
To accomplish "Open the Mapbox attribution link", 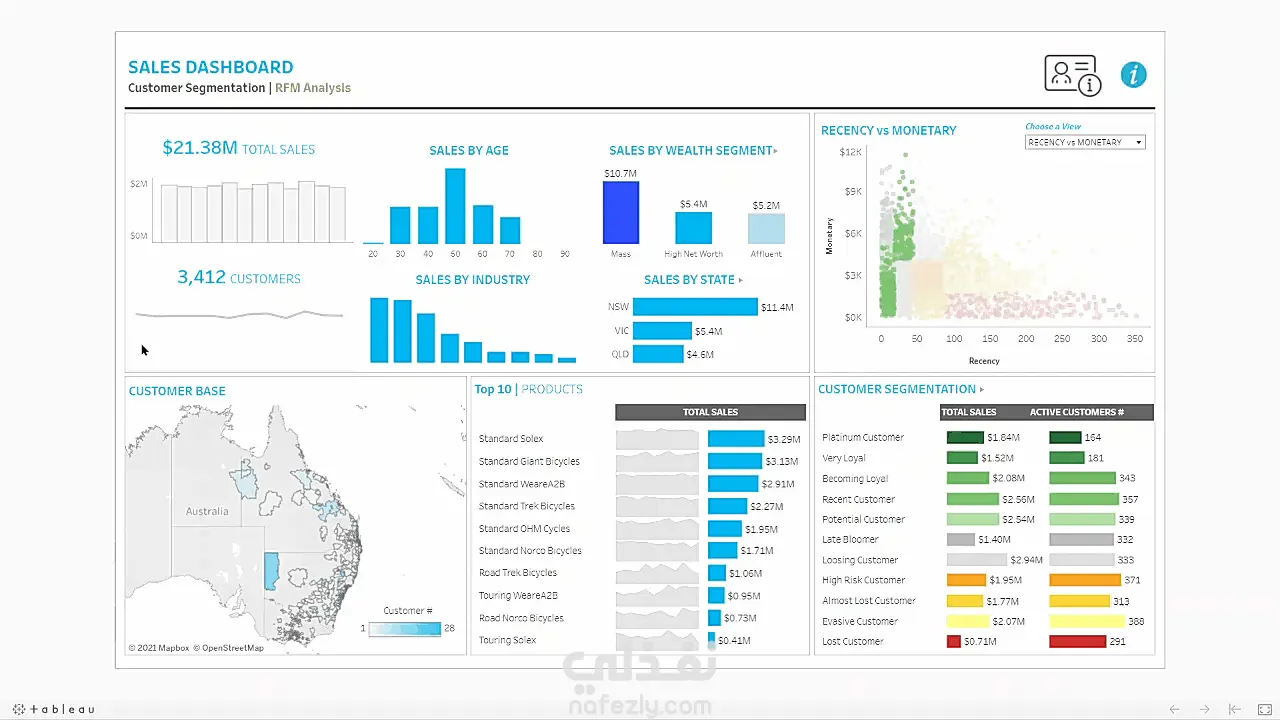I will click(x=159, y=648).
